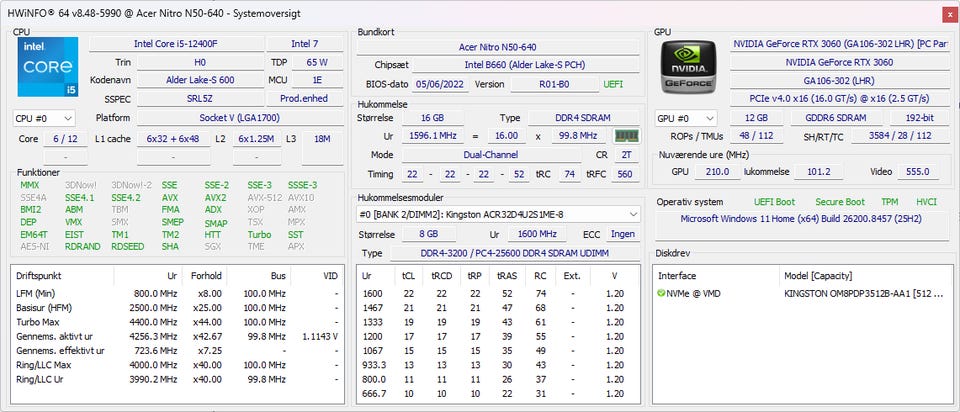Open the GPU #0 selector dropdown
Viewport: 960px width, 412px height.
point(686,118)
